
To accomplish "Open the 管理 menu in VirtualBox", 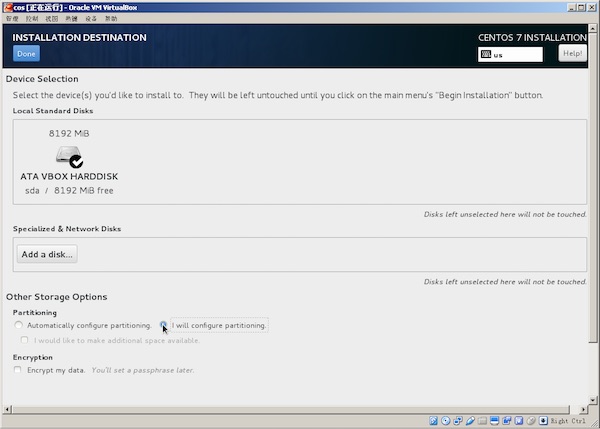I will tap(12, 19).
